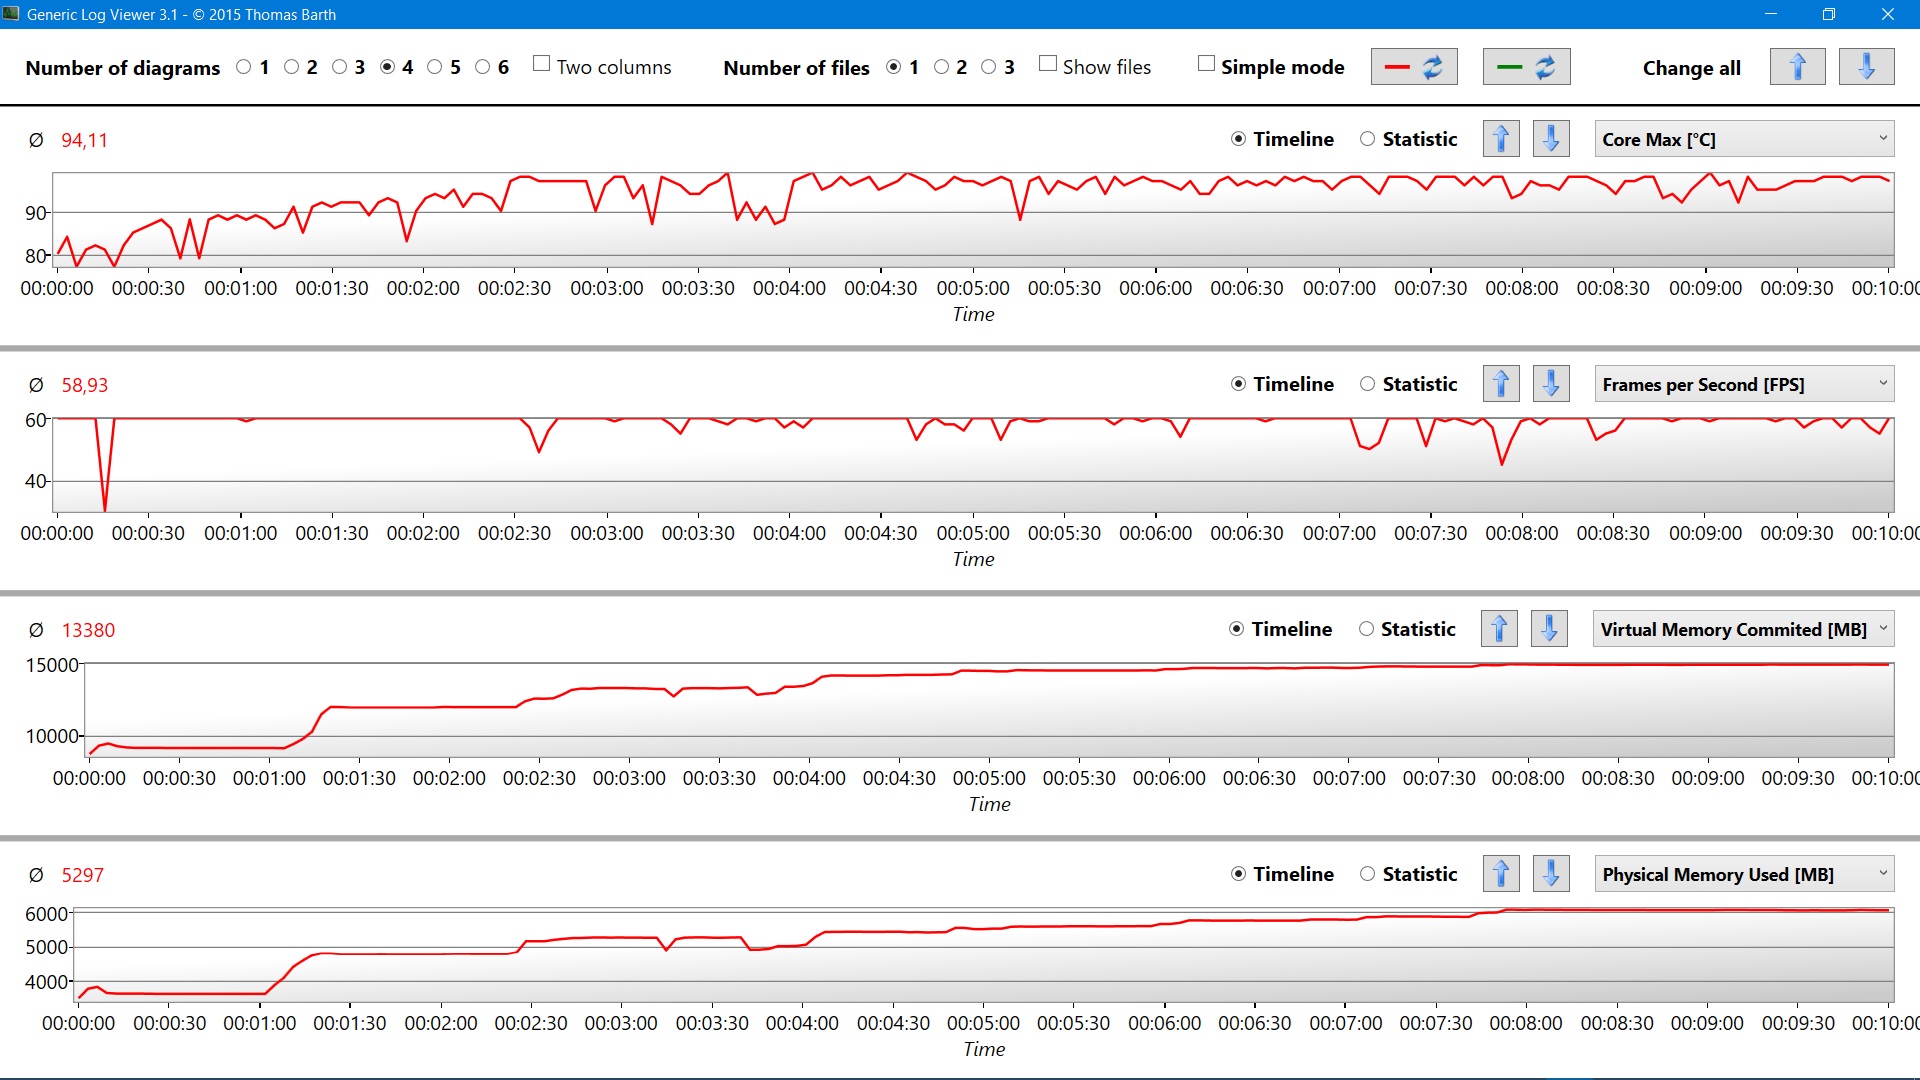Screen dimensions: 1920x1080
Task: Expand the Frames per Second [FPS] dropdown
Action: (x=1743, y=384)
